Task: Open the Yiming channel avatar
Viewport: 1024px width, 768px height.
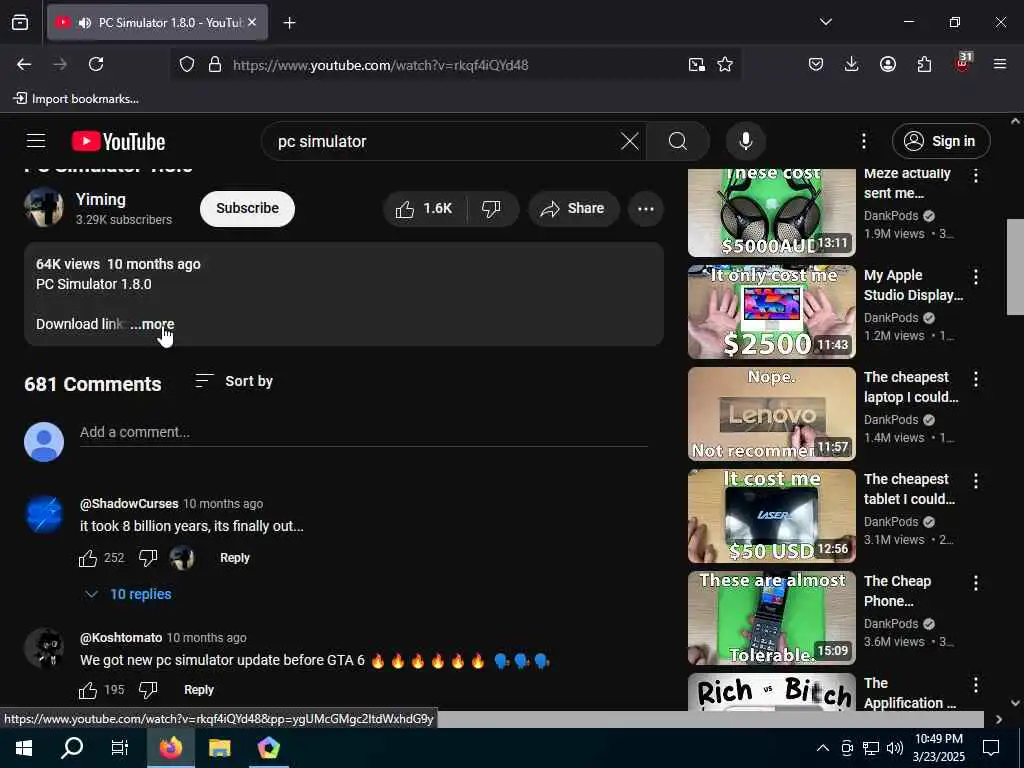Action: pyautogui.click(x=44, y=208)
